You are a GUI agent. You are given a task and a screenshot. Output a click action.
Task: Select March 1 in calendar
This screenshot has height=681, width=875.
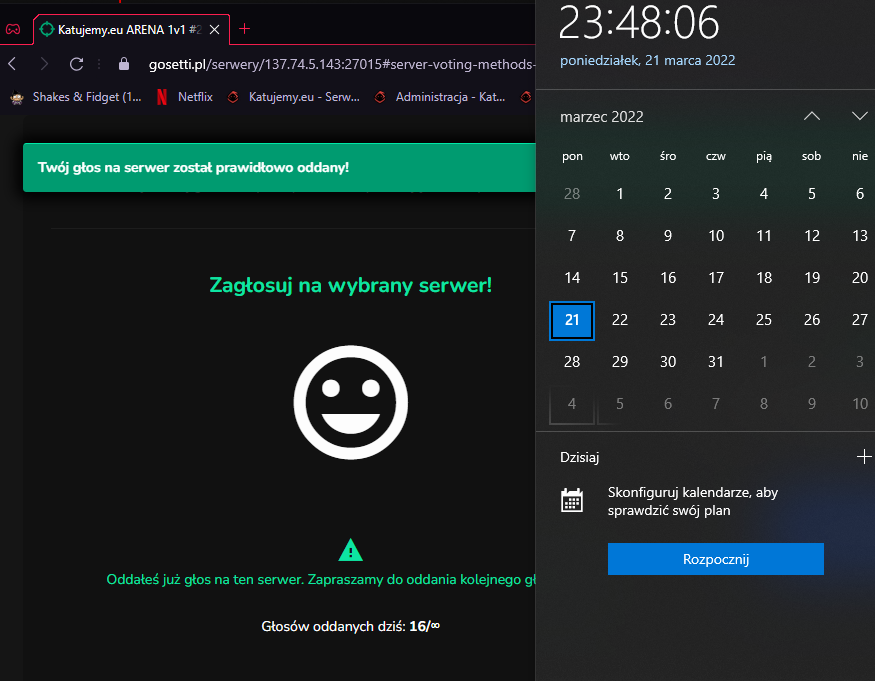620,194
